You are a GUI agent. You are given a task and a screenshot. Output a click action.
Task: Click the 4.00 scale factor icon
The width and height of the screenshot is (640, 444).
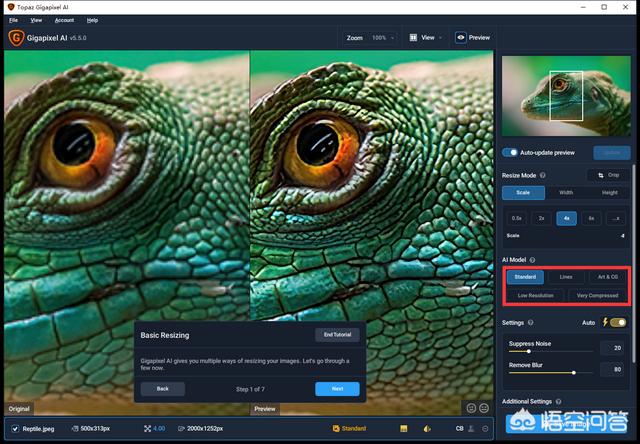pyautogui.click(x=147, y=428)
